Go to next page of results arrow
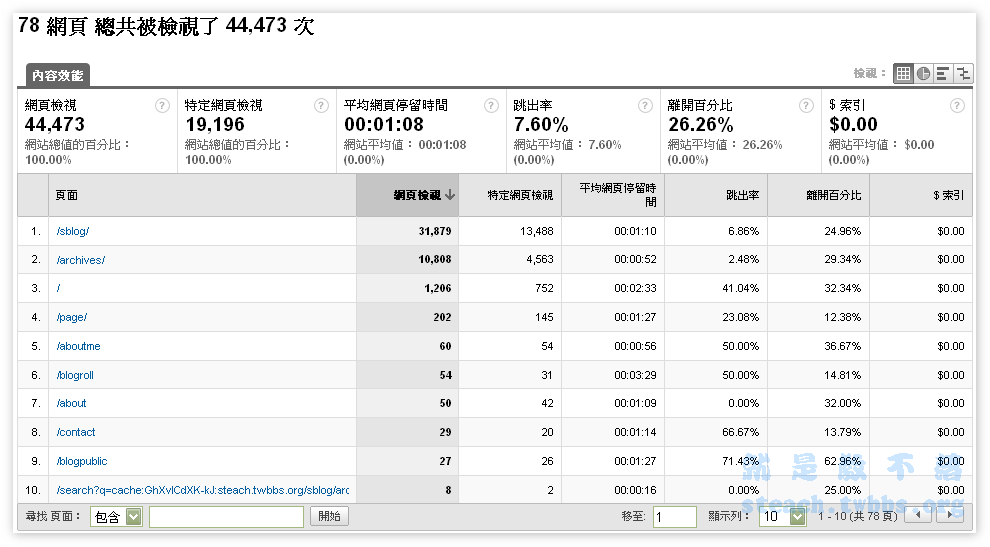 (x=950, y=516)
